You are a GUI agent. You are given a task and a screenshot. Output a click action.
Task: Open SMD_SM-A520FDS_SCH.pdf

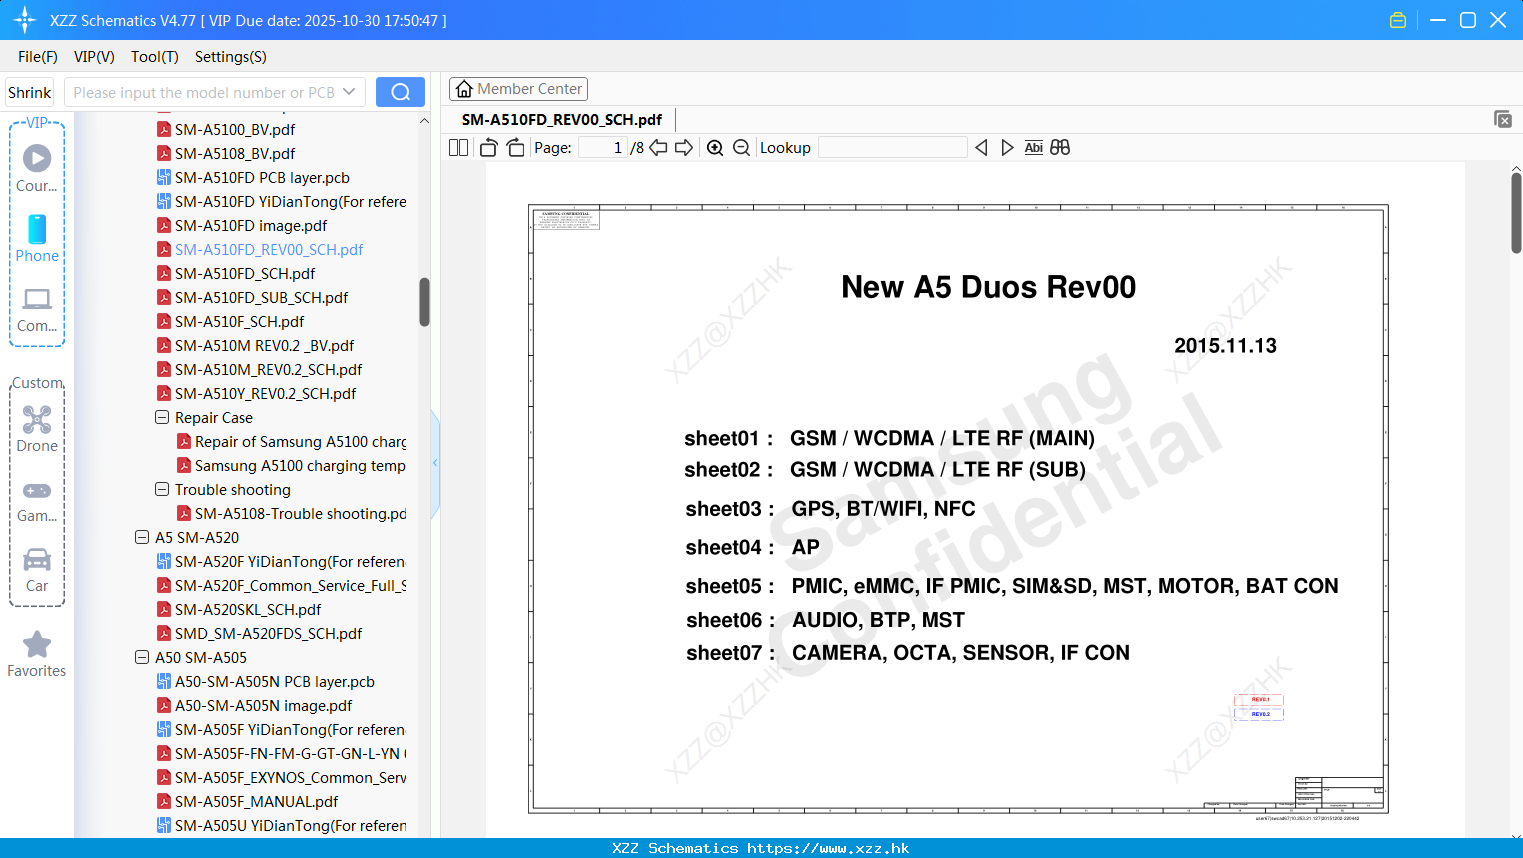coord(268,633)
